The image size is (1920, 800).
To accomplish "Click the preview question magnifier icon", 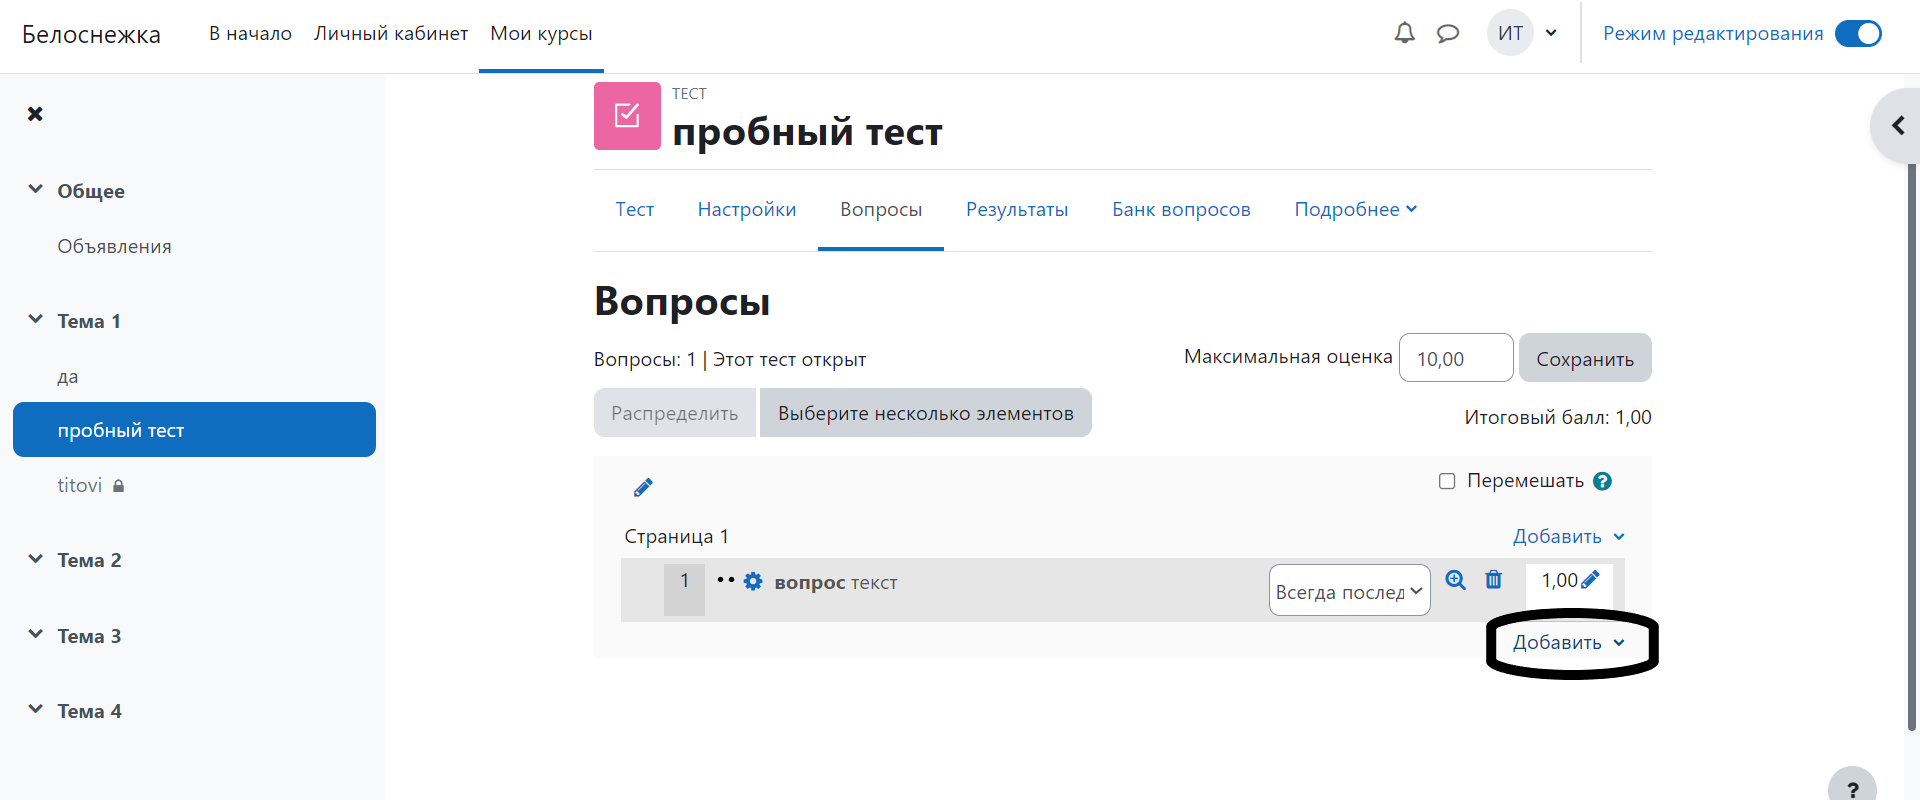I will tap(1455, 580).
